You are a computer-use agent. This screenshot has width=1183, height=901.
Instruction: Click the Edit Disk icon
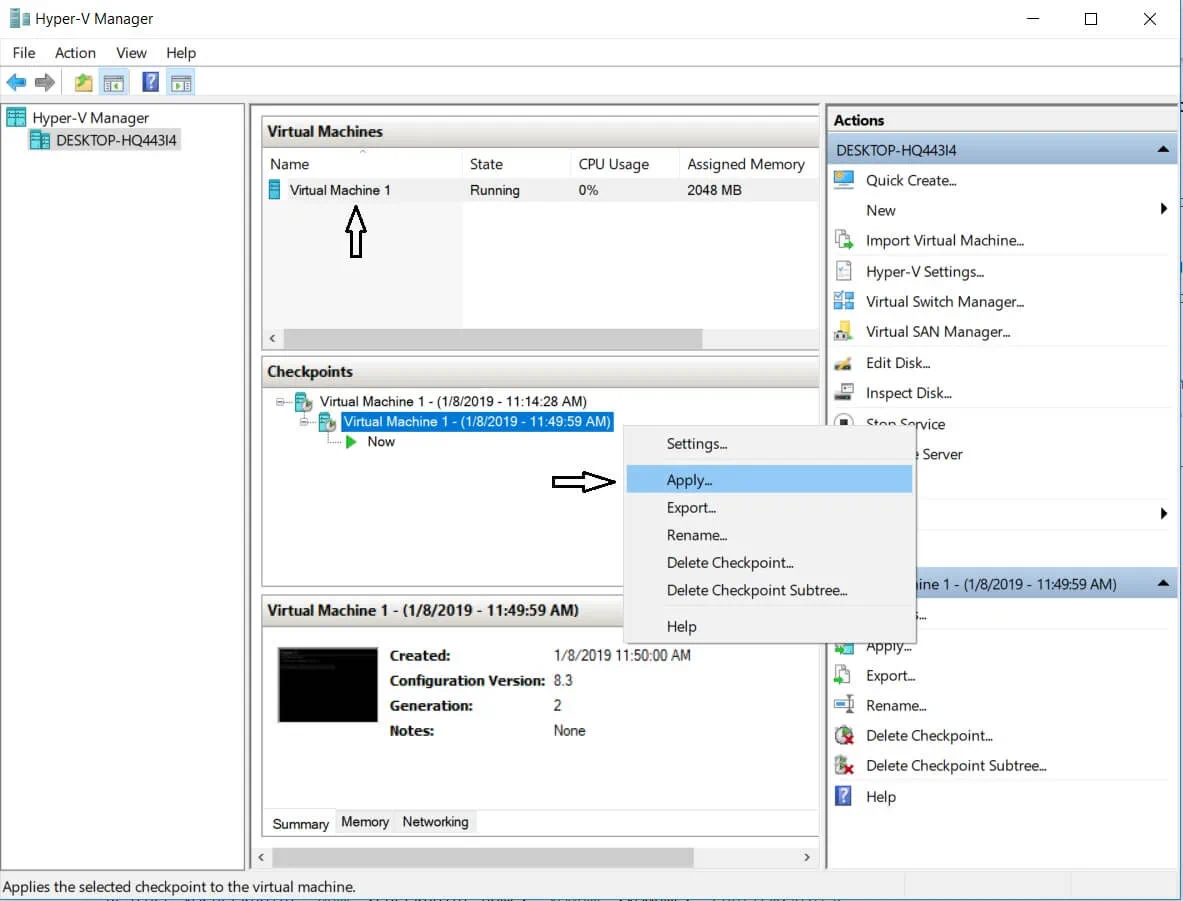(844, 363)
